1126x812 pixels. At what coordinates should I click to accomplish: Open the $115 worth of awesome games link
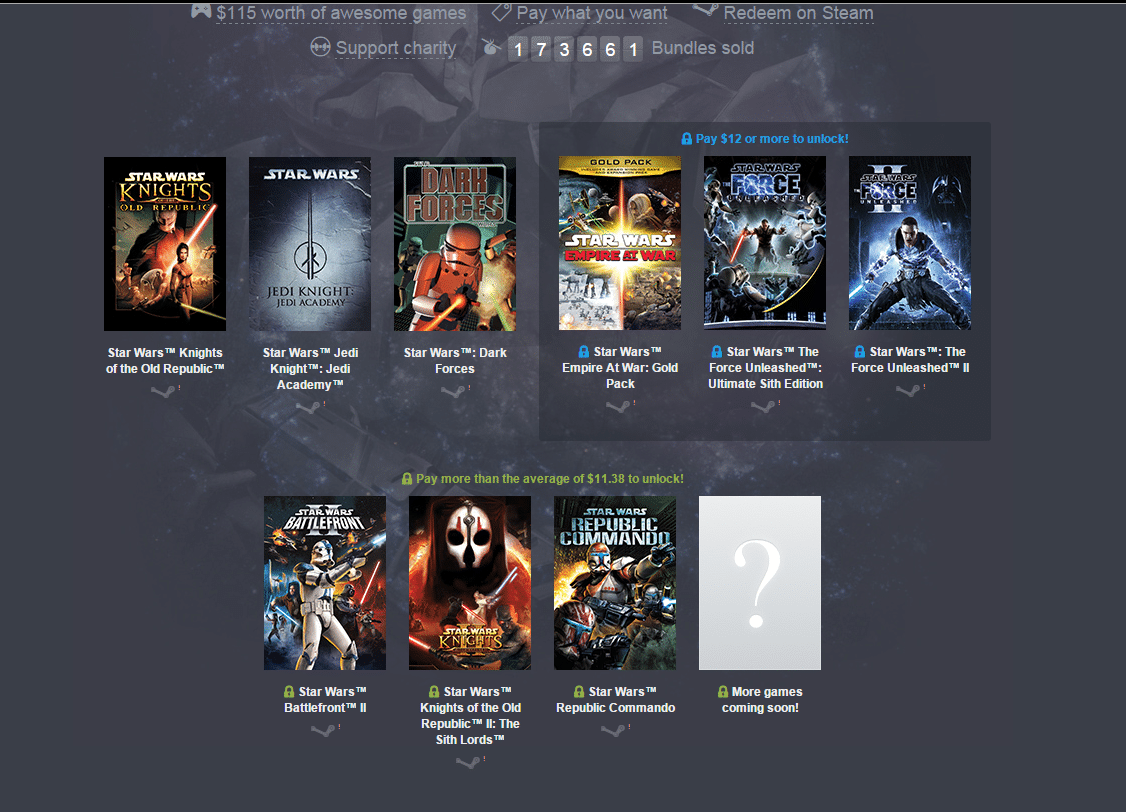tap(341, 13)
